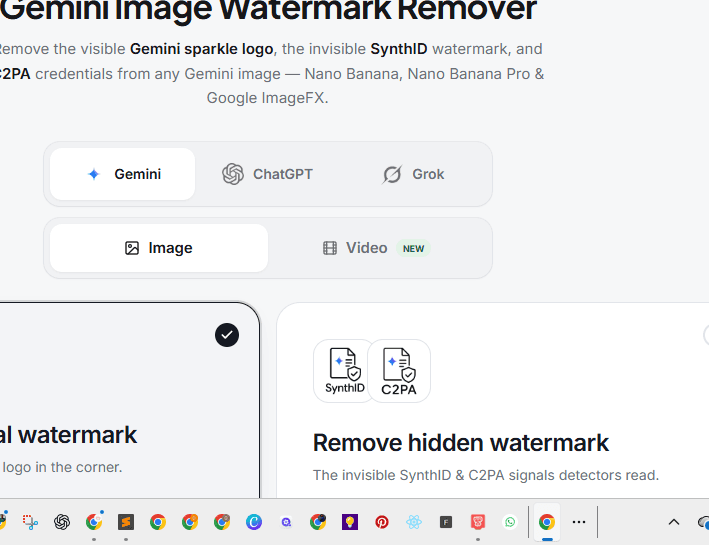
Task: Click the "Gemini Image Watermark Remover" title
Action: (268, 9)
